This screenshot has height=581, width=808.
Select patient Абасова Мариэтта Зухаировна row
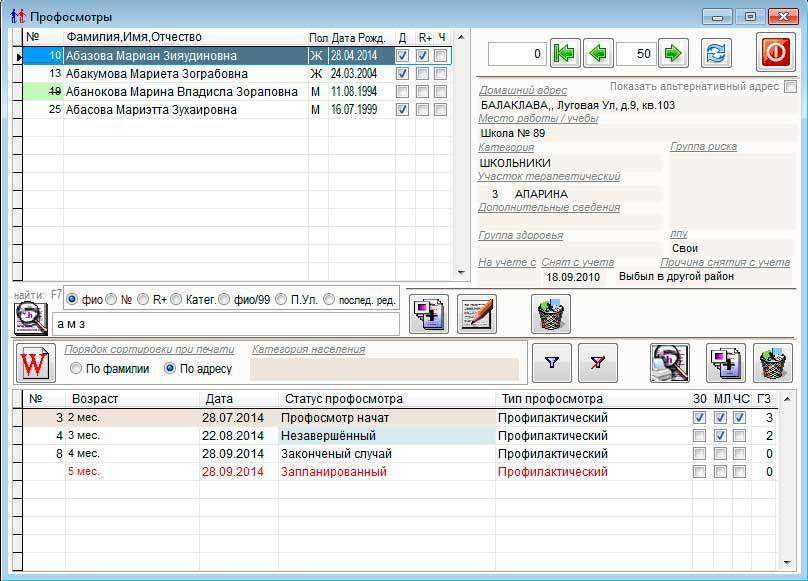[150, 110]
